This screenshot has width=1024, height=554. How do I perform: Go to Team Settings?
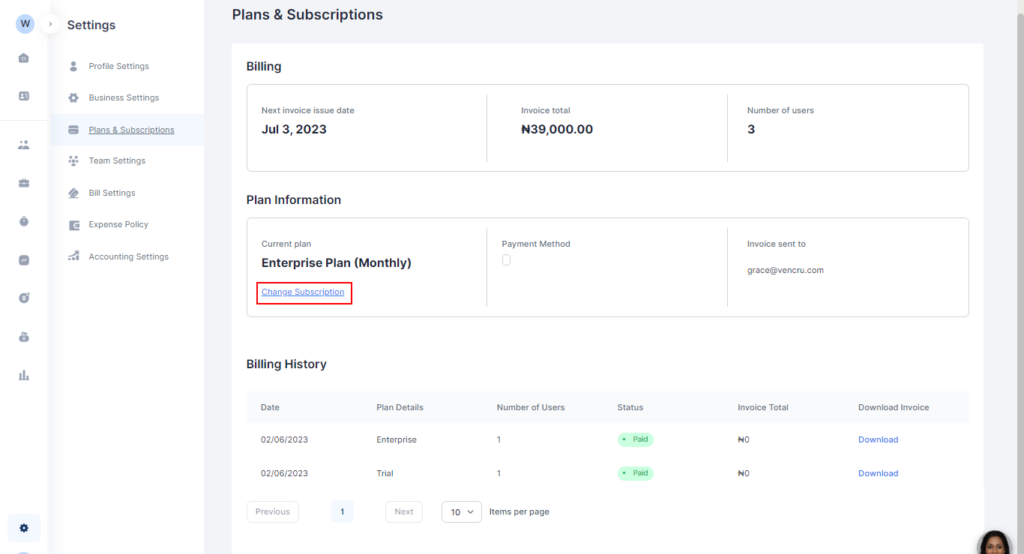point(116,161)
